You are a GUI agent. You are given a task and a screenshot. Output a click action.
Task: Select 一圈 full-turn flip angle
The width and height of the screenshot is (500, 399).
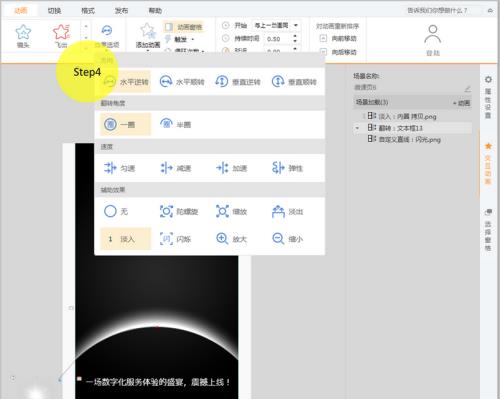126,125
